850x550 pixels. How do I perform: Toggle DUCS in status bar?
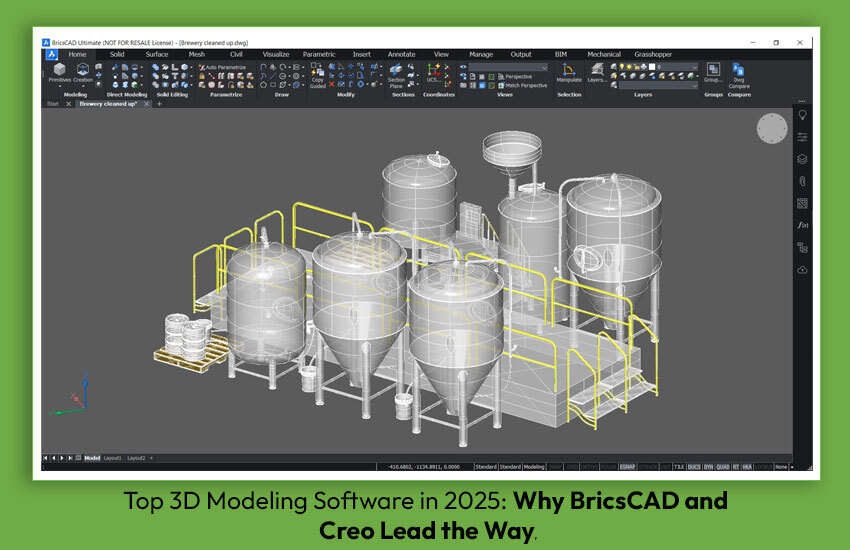pos(694,467)
